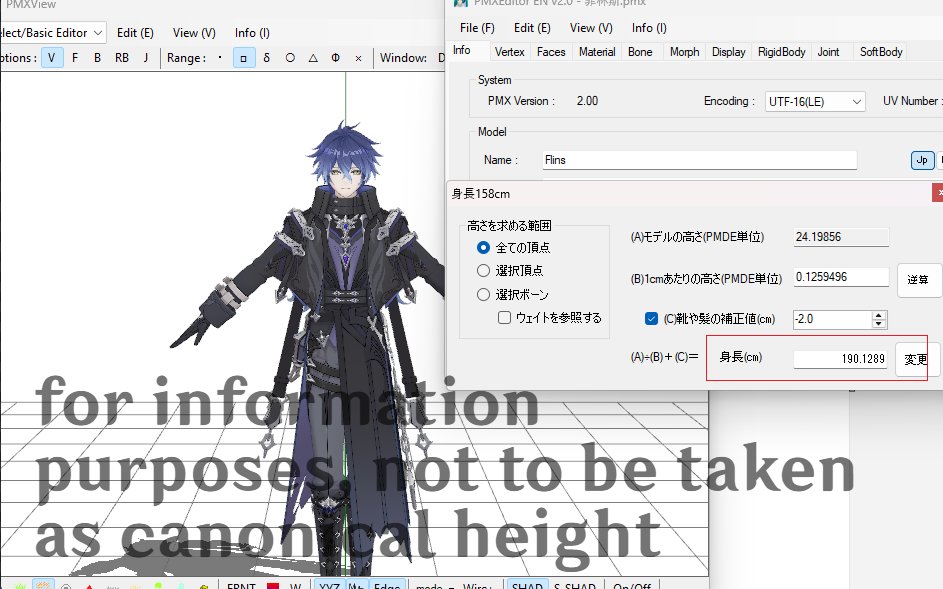Switch to the Material tab
The width and height of the screenshot is (943, 589).
click(597, 52)
